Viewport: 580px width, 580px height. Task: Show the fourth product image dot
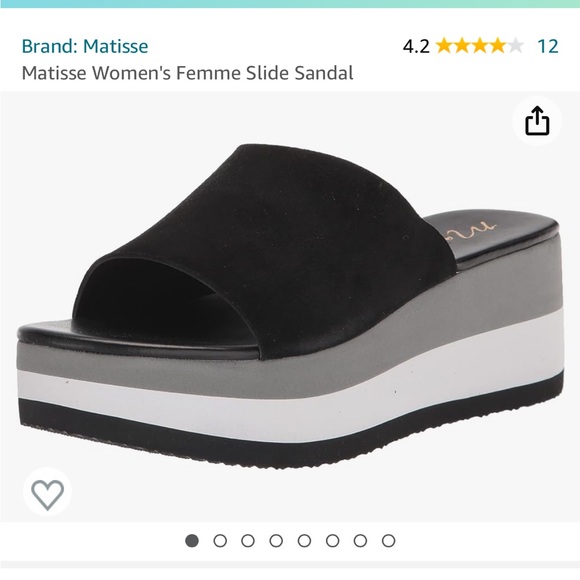click(276, 541)
